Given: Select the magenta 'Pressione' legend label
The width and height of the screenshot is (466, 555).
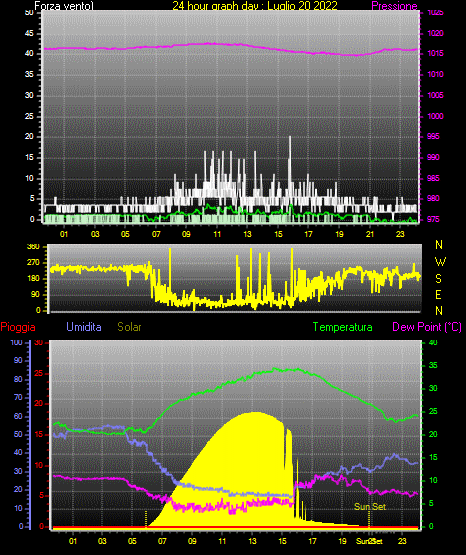Looking at the screenshot, I should [394, 6].
